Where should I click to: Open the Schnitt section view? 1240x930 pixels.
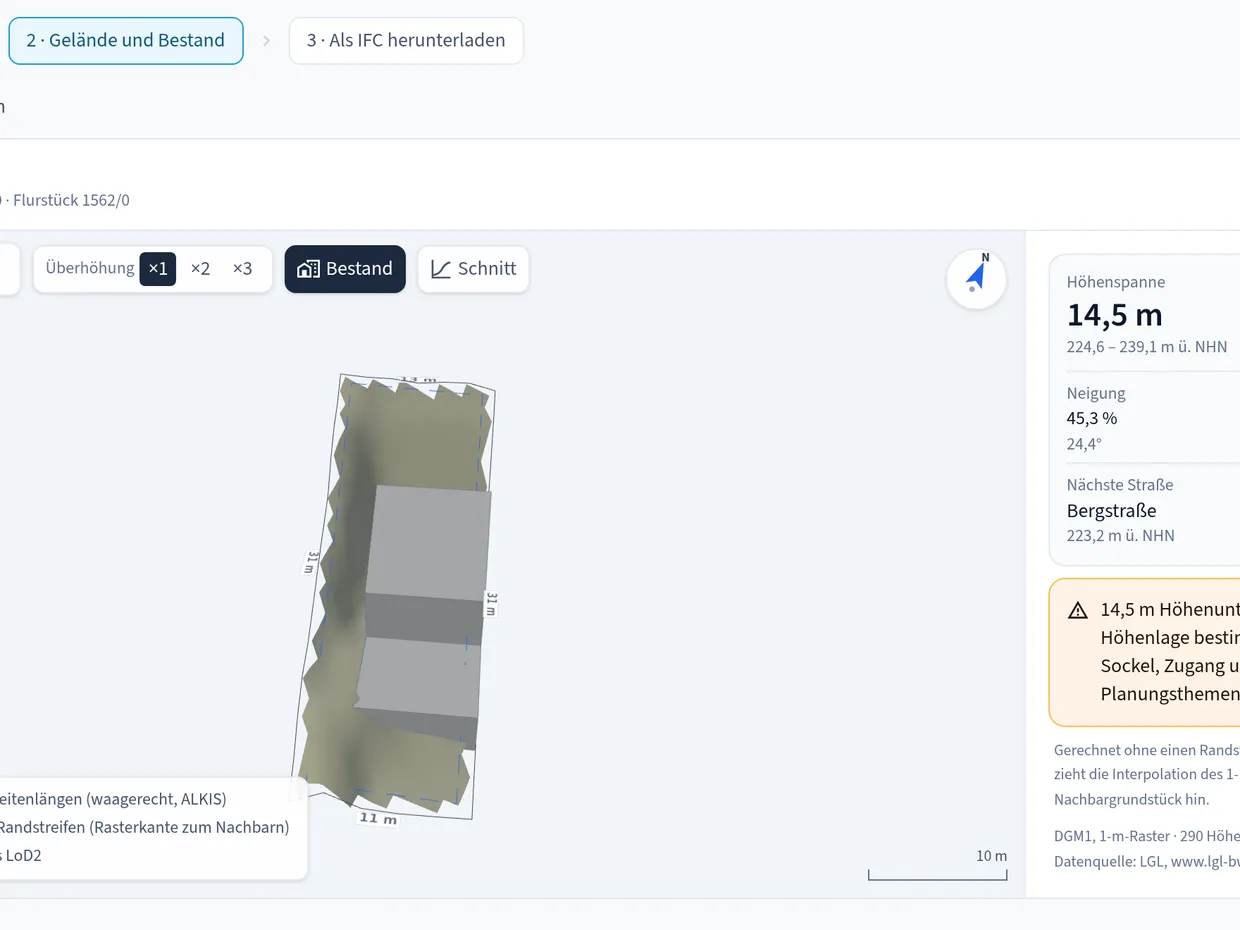[473, 269]
